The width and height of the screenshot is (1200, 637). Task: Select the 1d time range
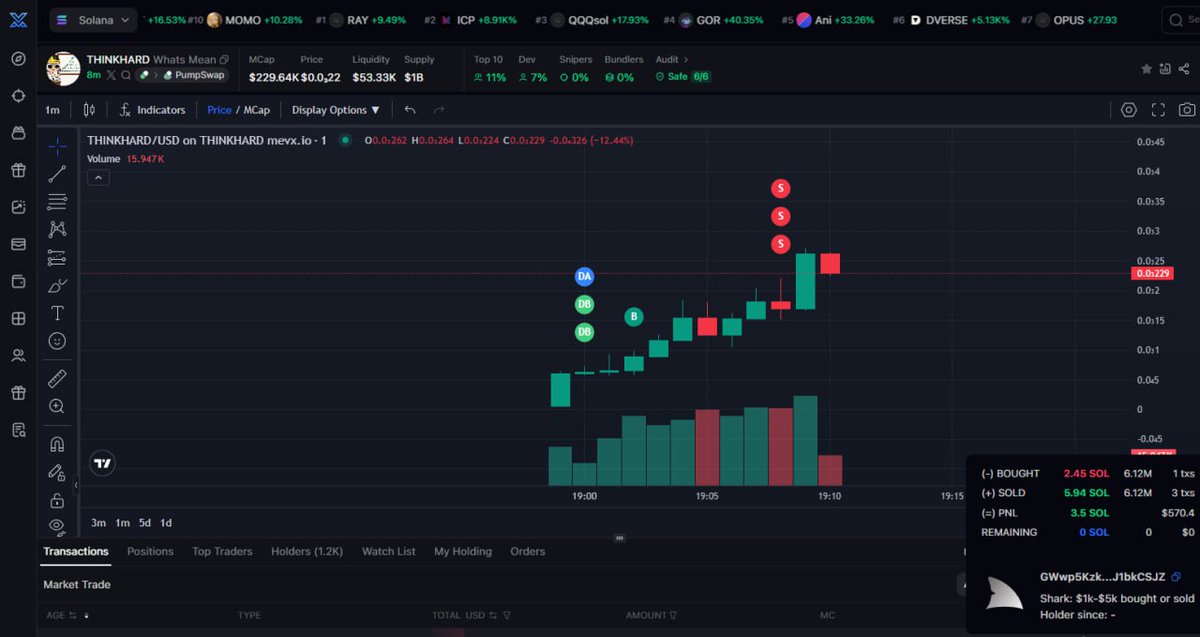tap(166, 523)
